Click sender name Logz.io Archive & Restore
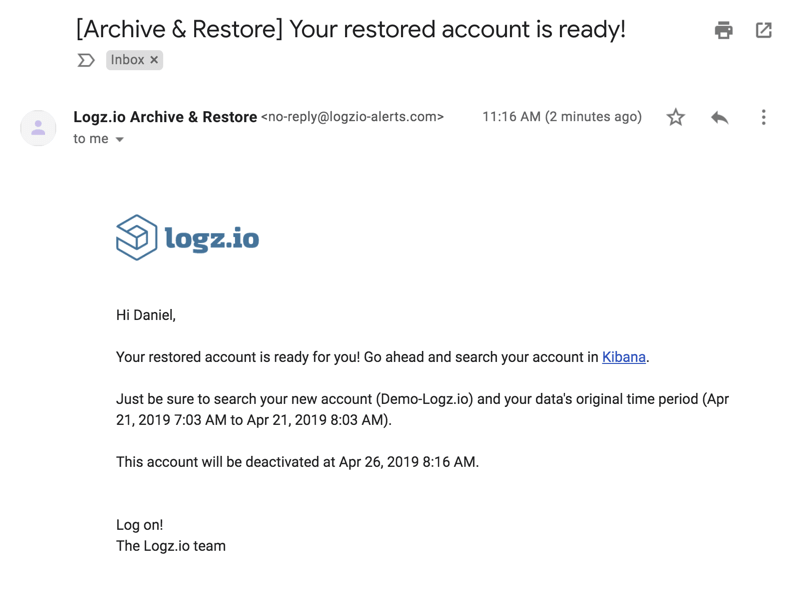This screenshot has width=786, height=597. [x=165, y=117]
